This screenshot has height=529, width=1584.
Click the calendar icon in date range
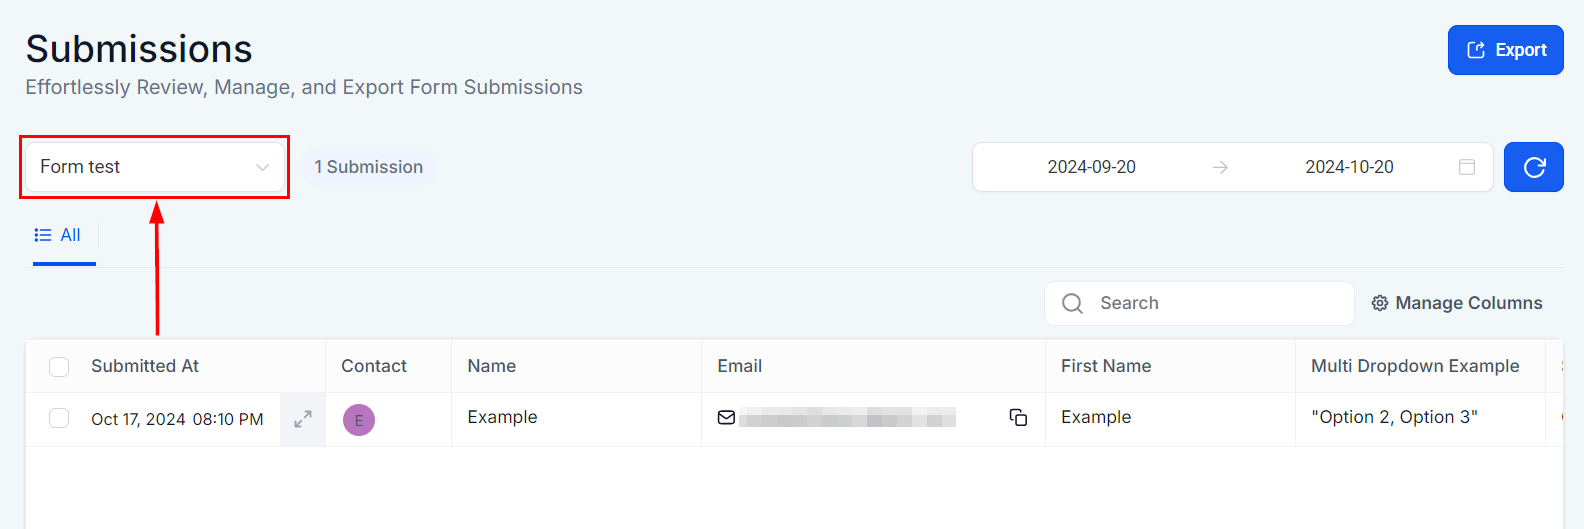coord(1466,167)
